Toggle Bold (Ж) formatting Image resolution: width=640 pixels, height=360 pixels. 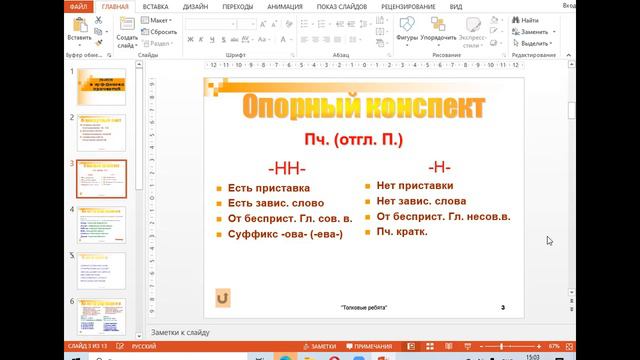pyautogui.click(x=190, y=40)
